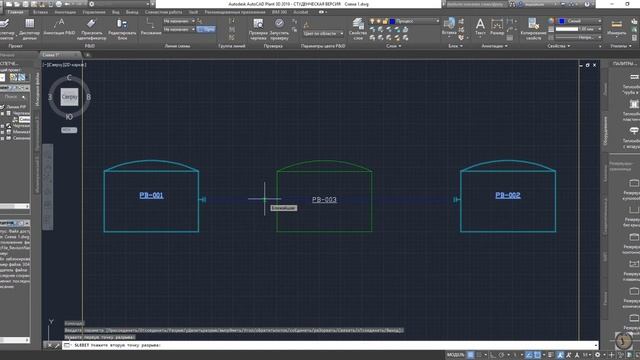This screenshot has height=360, width=640.
Task: Open the Edit block (Редактировать блок) tool
Action: coord(122,29)
